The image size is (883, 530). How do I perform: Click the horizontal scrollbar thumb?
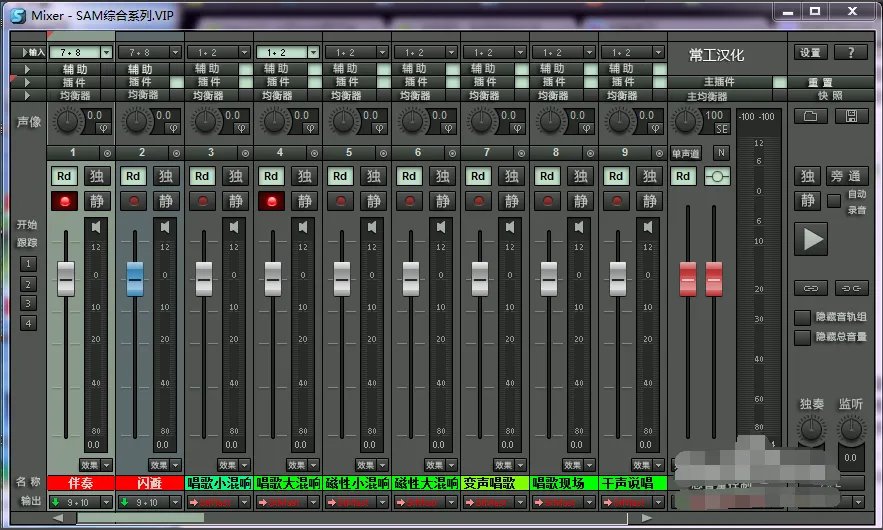tap(141, 518)
